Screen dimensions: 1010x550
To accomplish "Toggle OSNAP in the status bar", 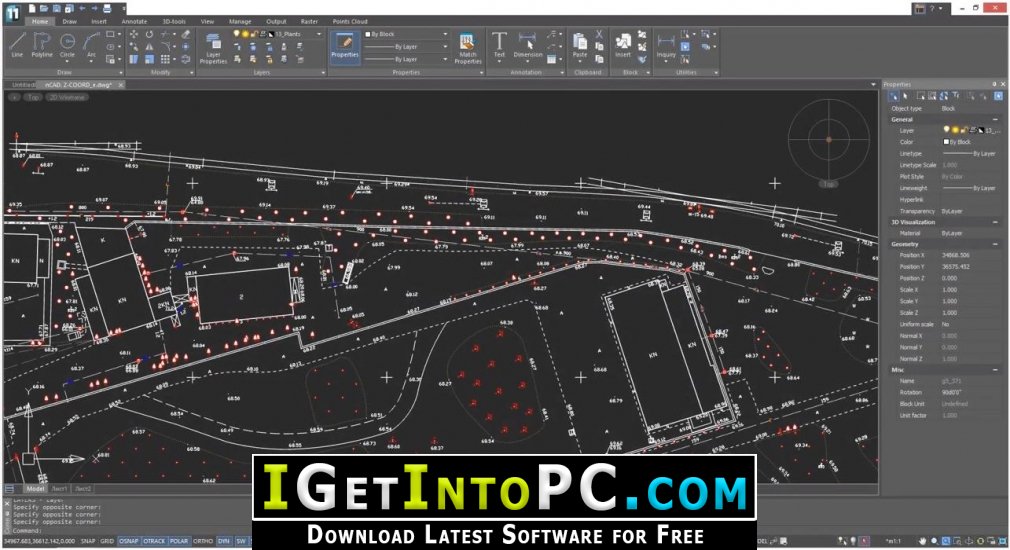I will (129, 541).
